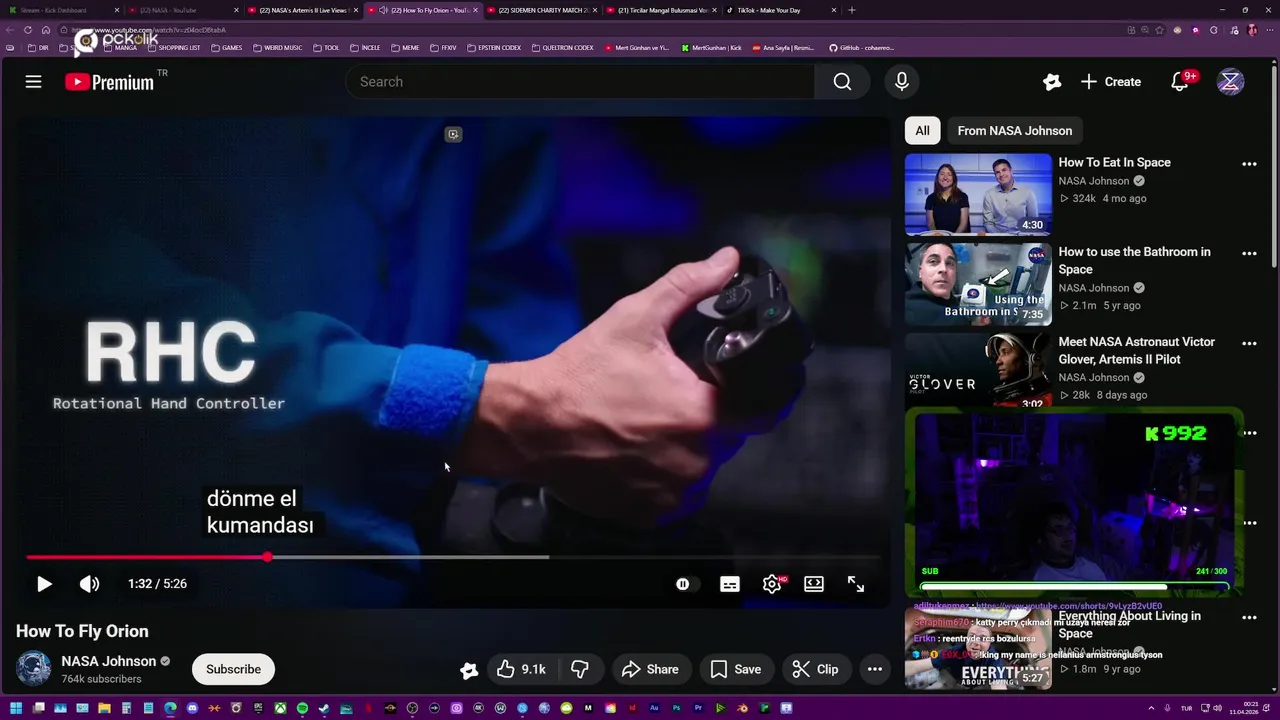
Task: Open Premiere Pro from taskbar
Action: click(x=698, y=709)
